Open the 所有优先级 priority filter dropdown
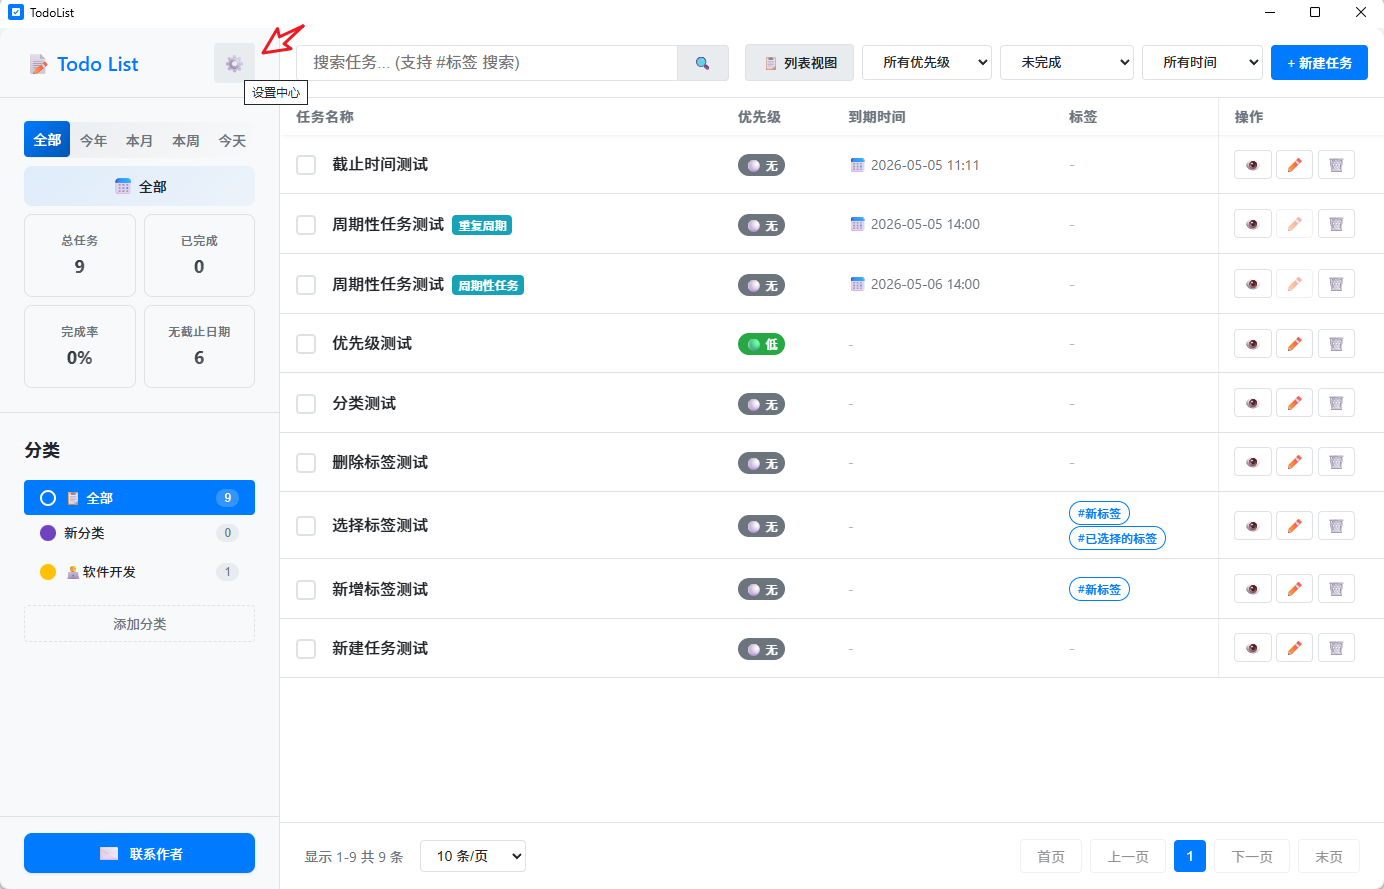The width and height of the screenshot is (1384, 889). pyautogui.click(x=927, y=63)
